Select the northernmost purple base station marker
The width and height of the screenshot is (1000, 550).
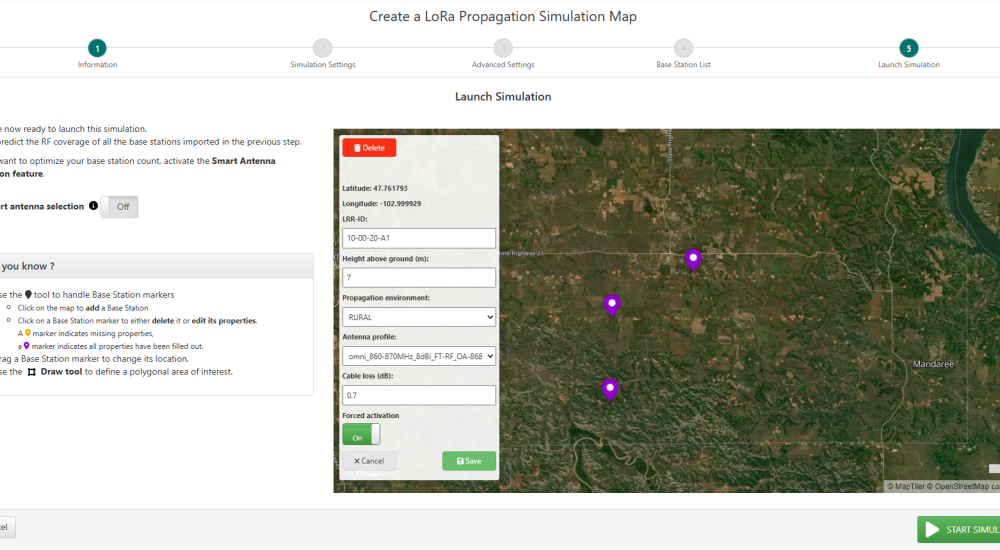pos(693,260)
